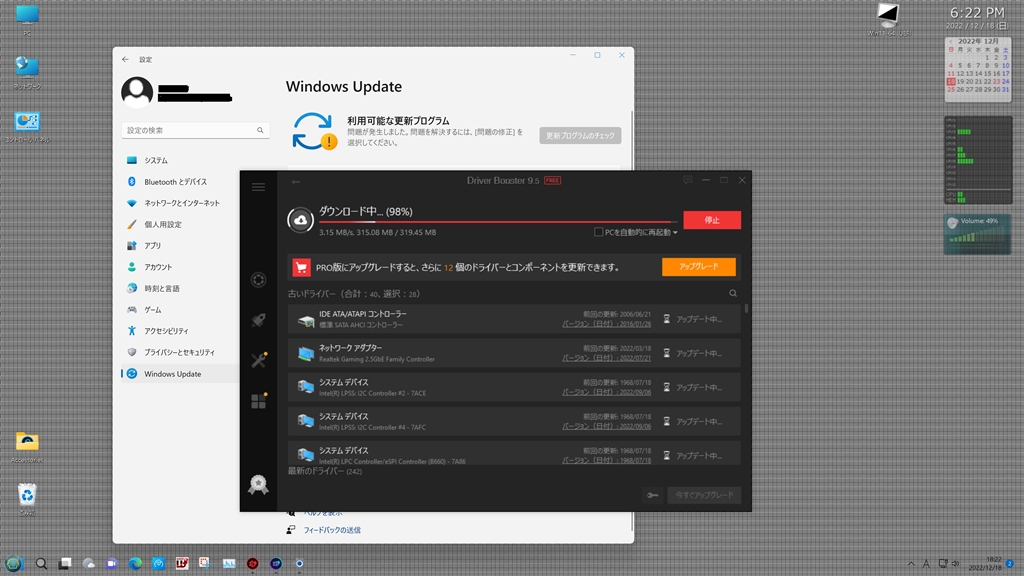Click the license key icon
The height and width of the screenshot is (576, 1024).
tap(652, 495)
